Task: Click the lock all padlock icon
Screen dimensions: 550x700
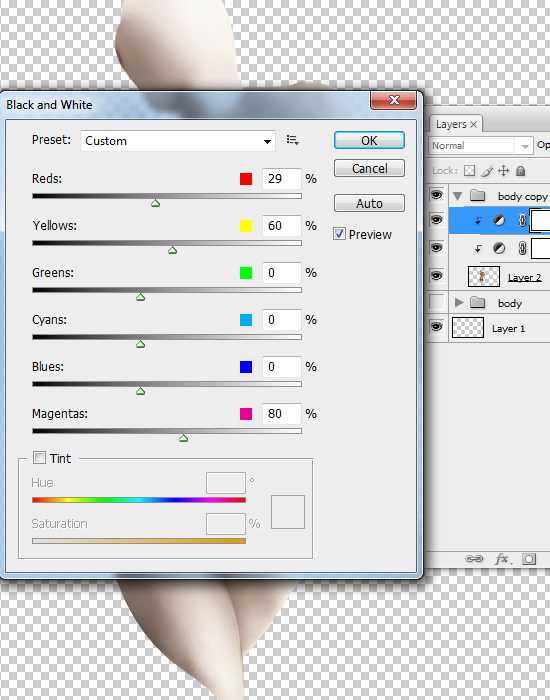Action: (521, 171)
